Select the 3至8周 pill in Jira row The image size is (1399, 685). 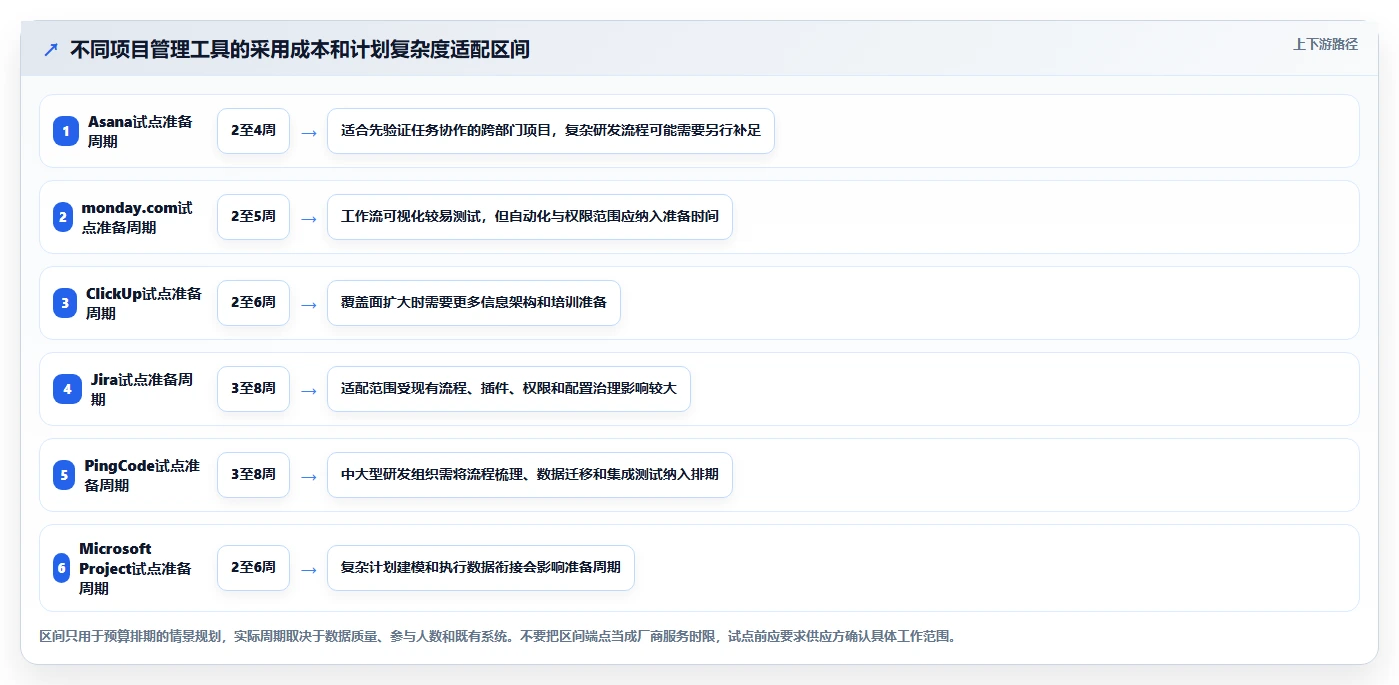tap(253, 389)
